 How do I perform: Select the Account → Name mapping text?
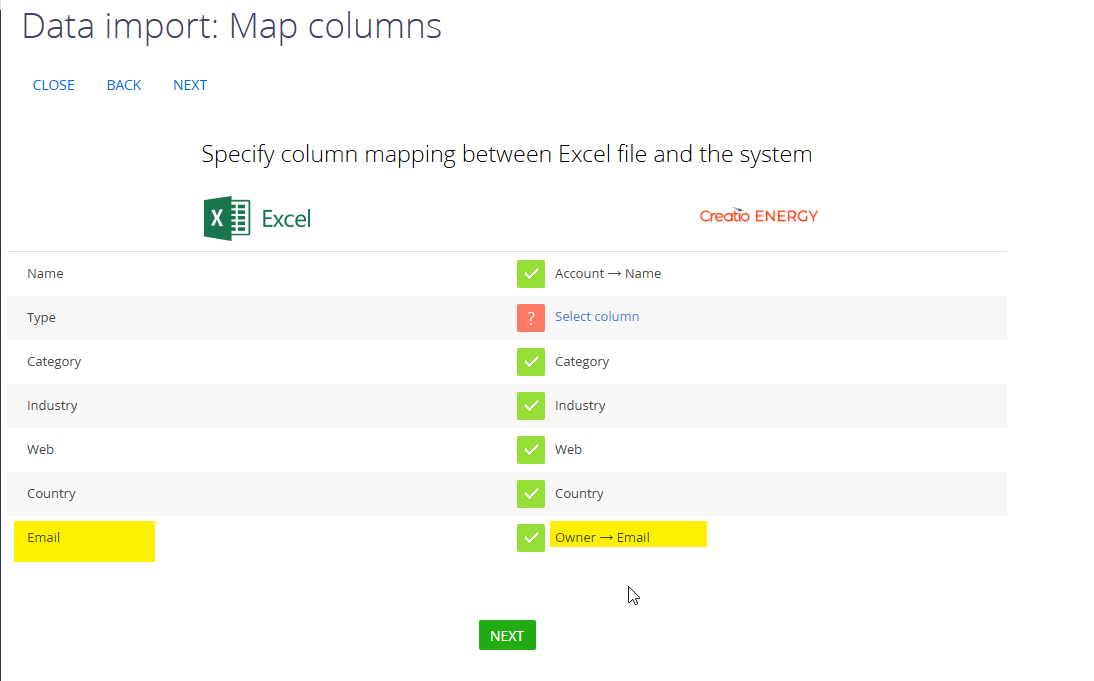(x=608, y=274)
